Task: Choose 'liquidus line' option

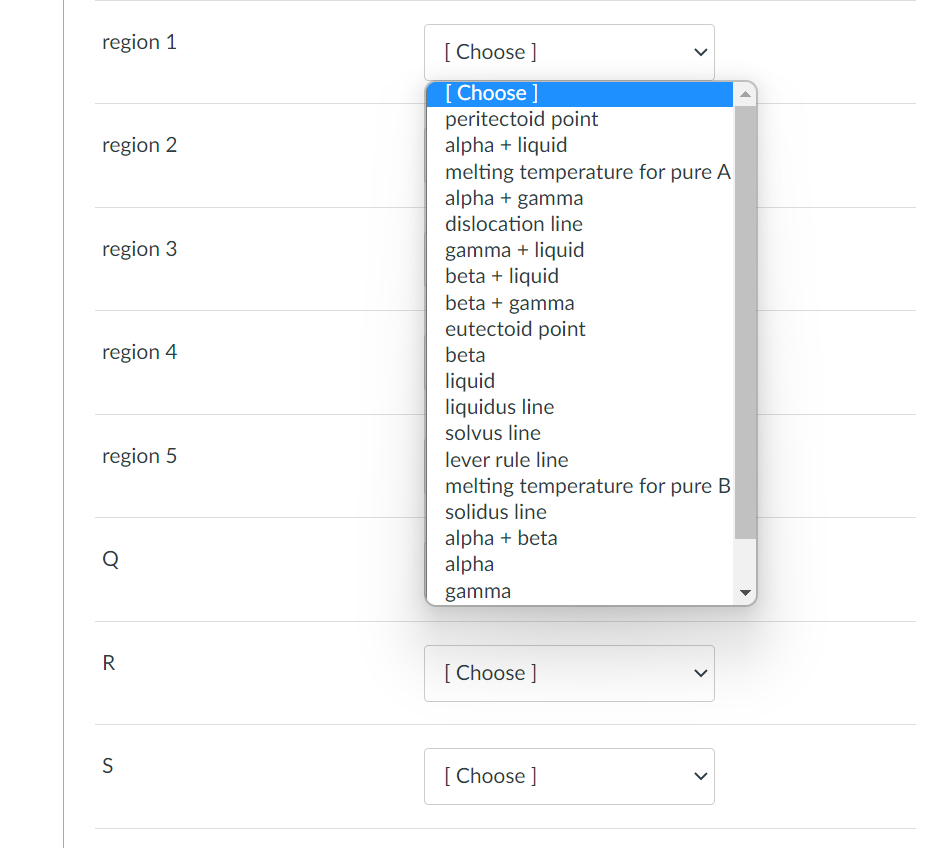Action: [580, 407]
